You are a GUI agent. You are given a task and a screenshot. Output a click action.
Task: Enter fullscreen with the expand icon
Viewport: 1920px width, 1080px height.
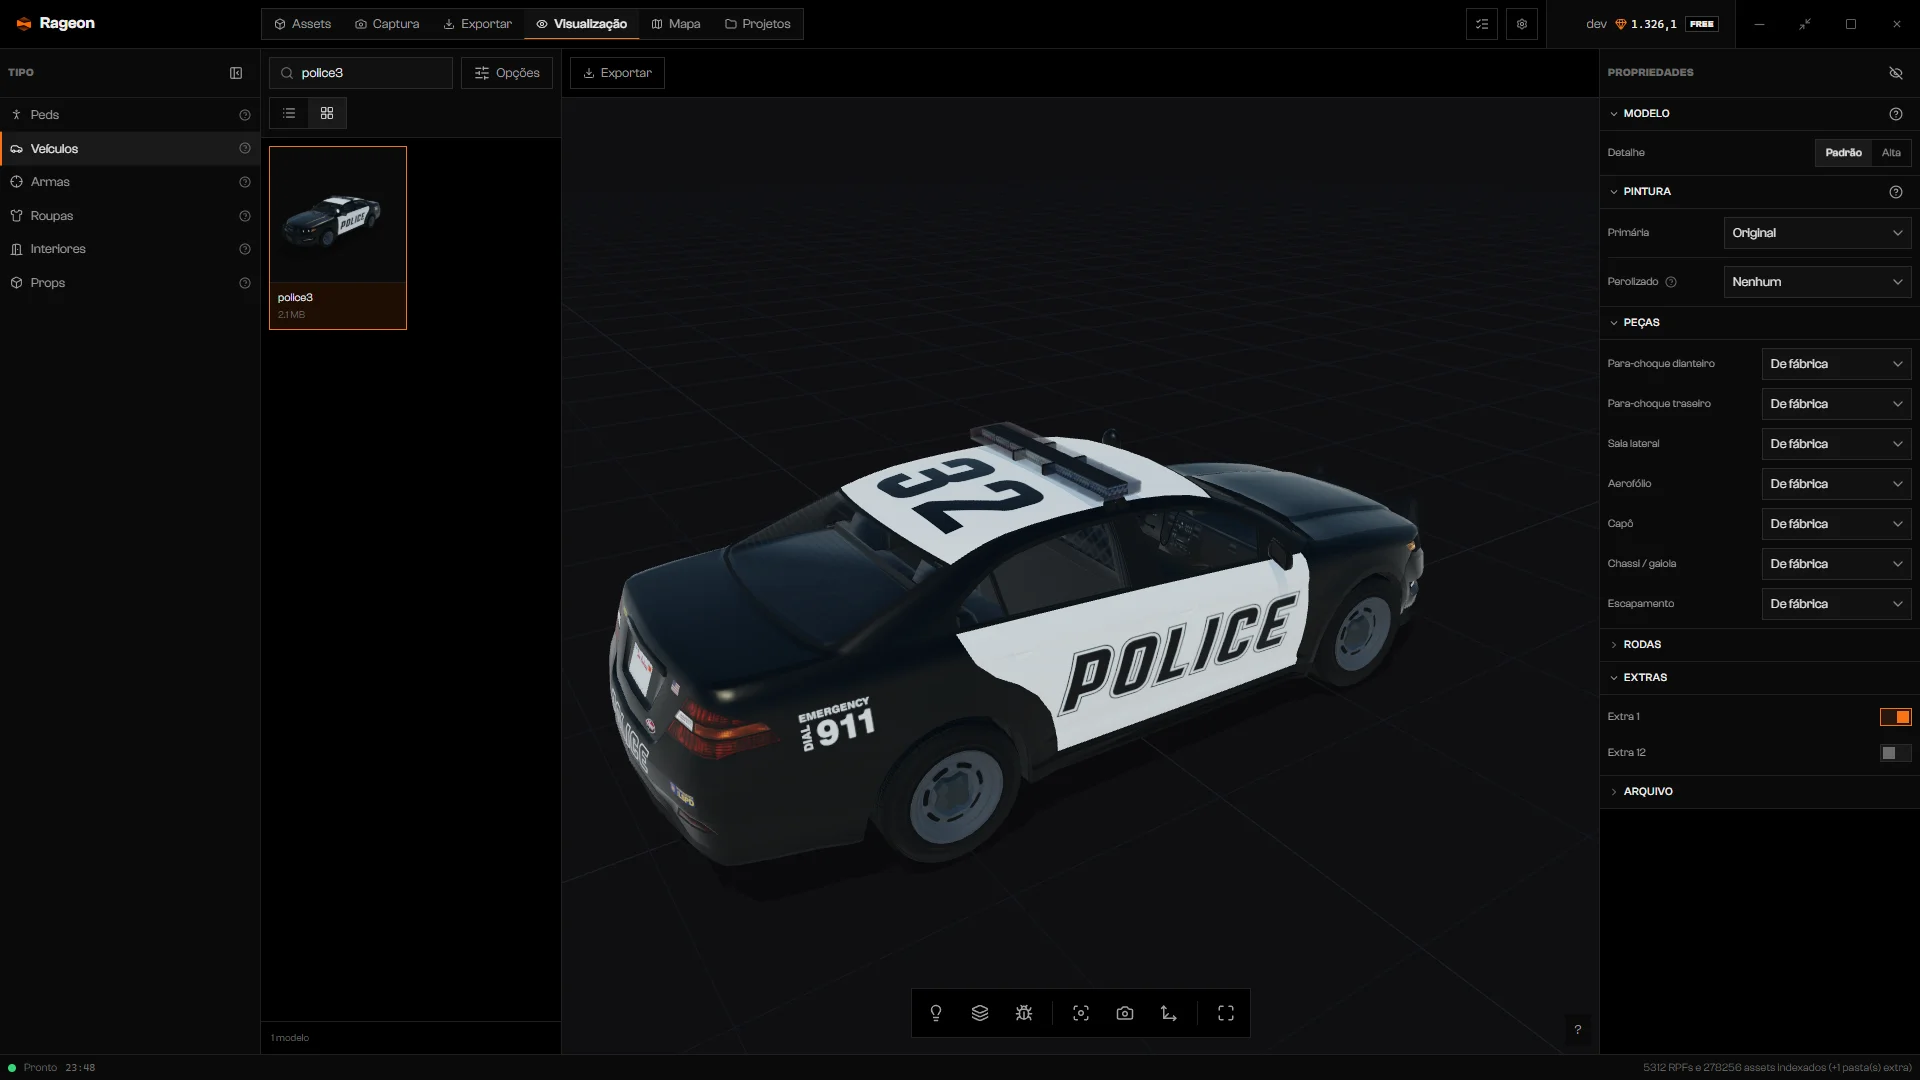[1226, 1013]
